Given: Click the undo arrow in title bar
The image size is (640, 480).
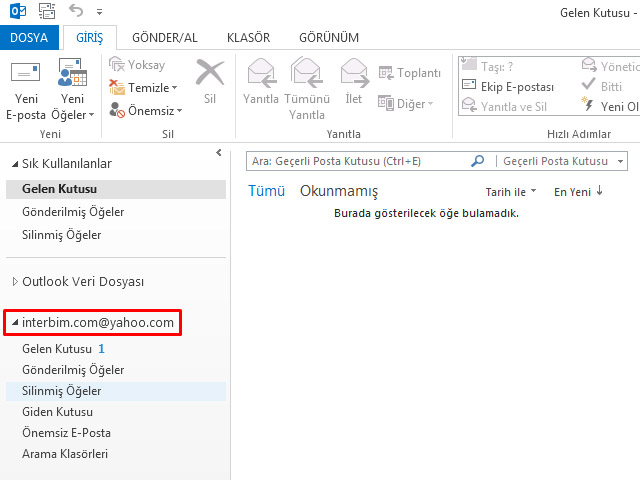Looking at the screenshot, I should [x=78, y=12].
